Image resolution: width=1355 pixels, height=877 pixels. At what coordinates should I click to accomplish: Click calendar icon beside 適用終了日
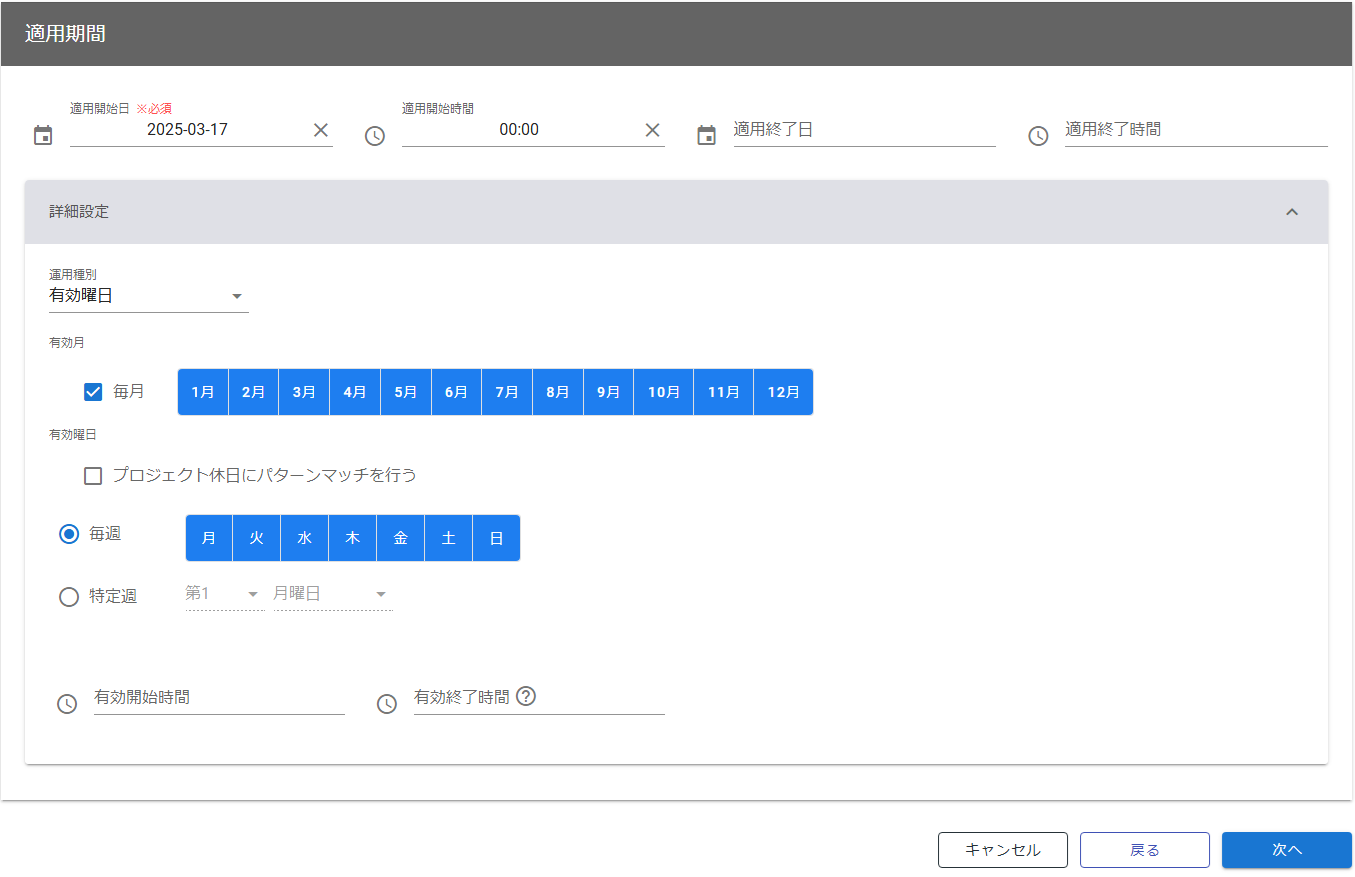[707, 135]
